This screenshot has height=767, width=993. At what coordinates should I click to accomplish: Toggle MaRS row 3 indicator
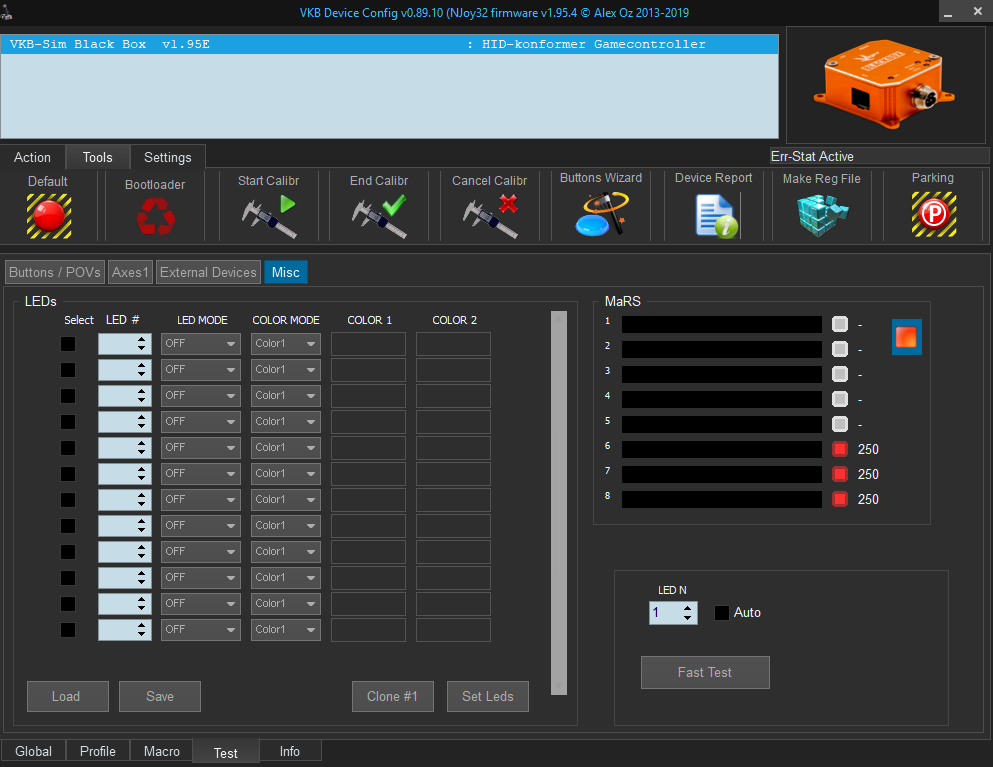click(840, 374)
